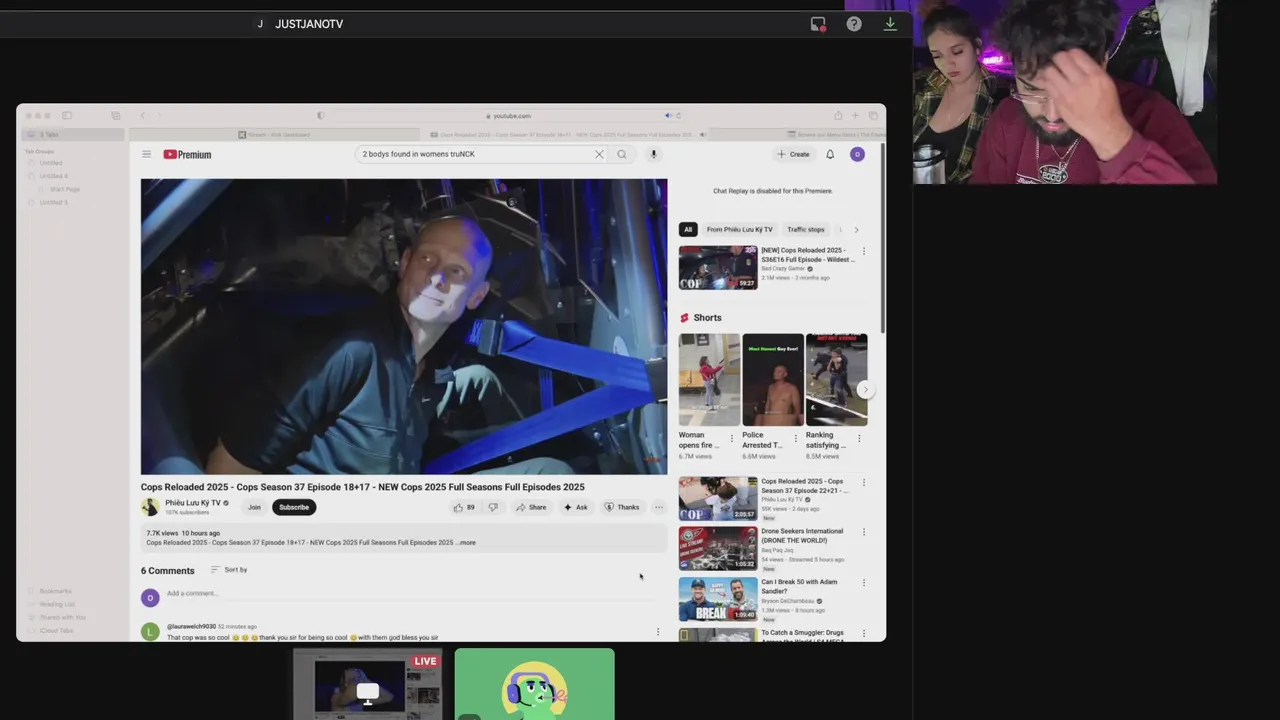Viewport: 1280px width, 720px height.
Task: Click the Add a comment field
Action: pyautogui.click(x=410, y=594)
